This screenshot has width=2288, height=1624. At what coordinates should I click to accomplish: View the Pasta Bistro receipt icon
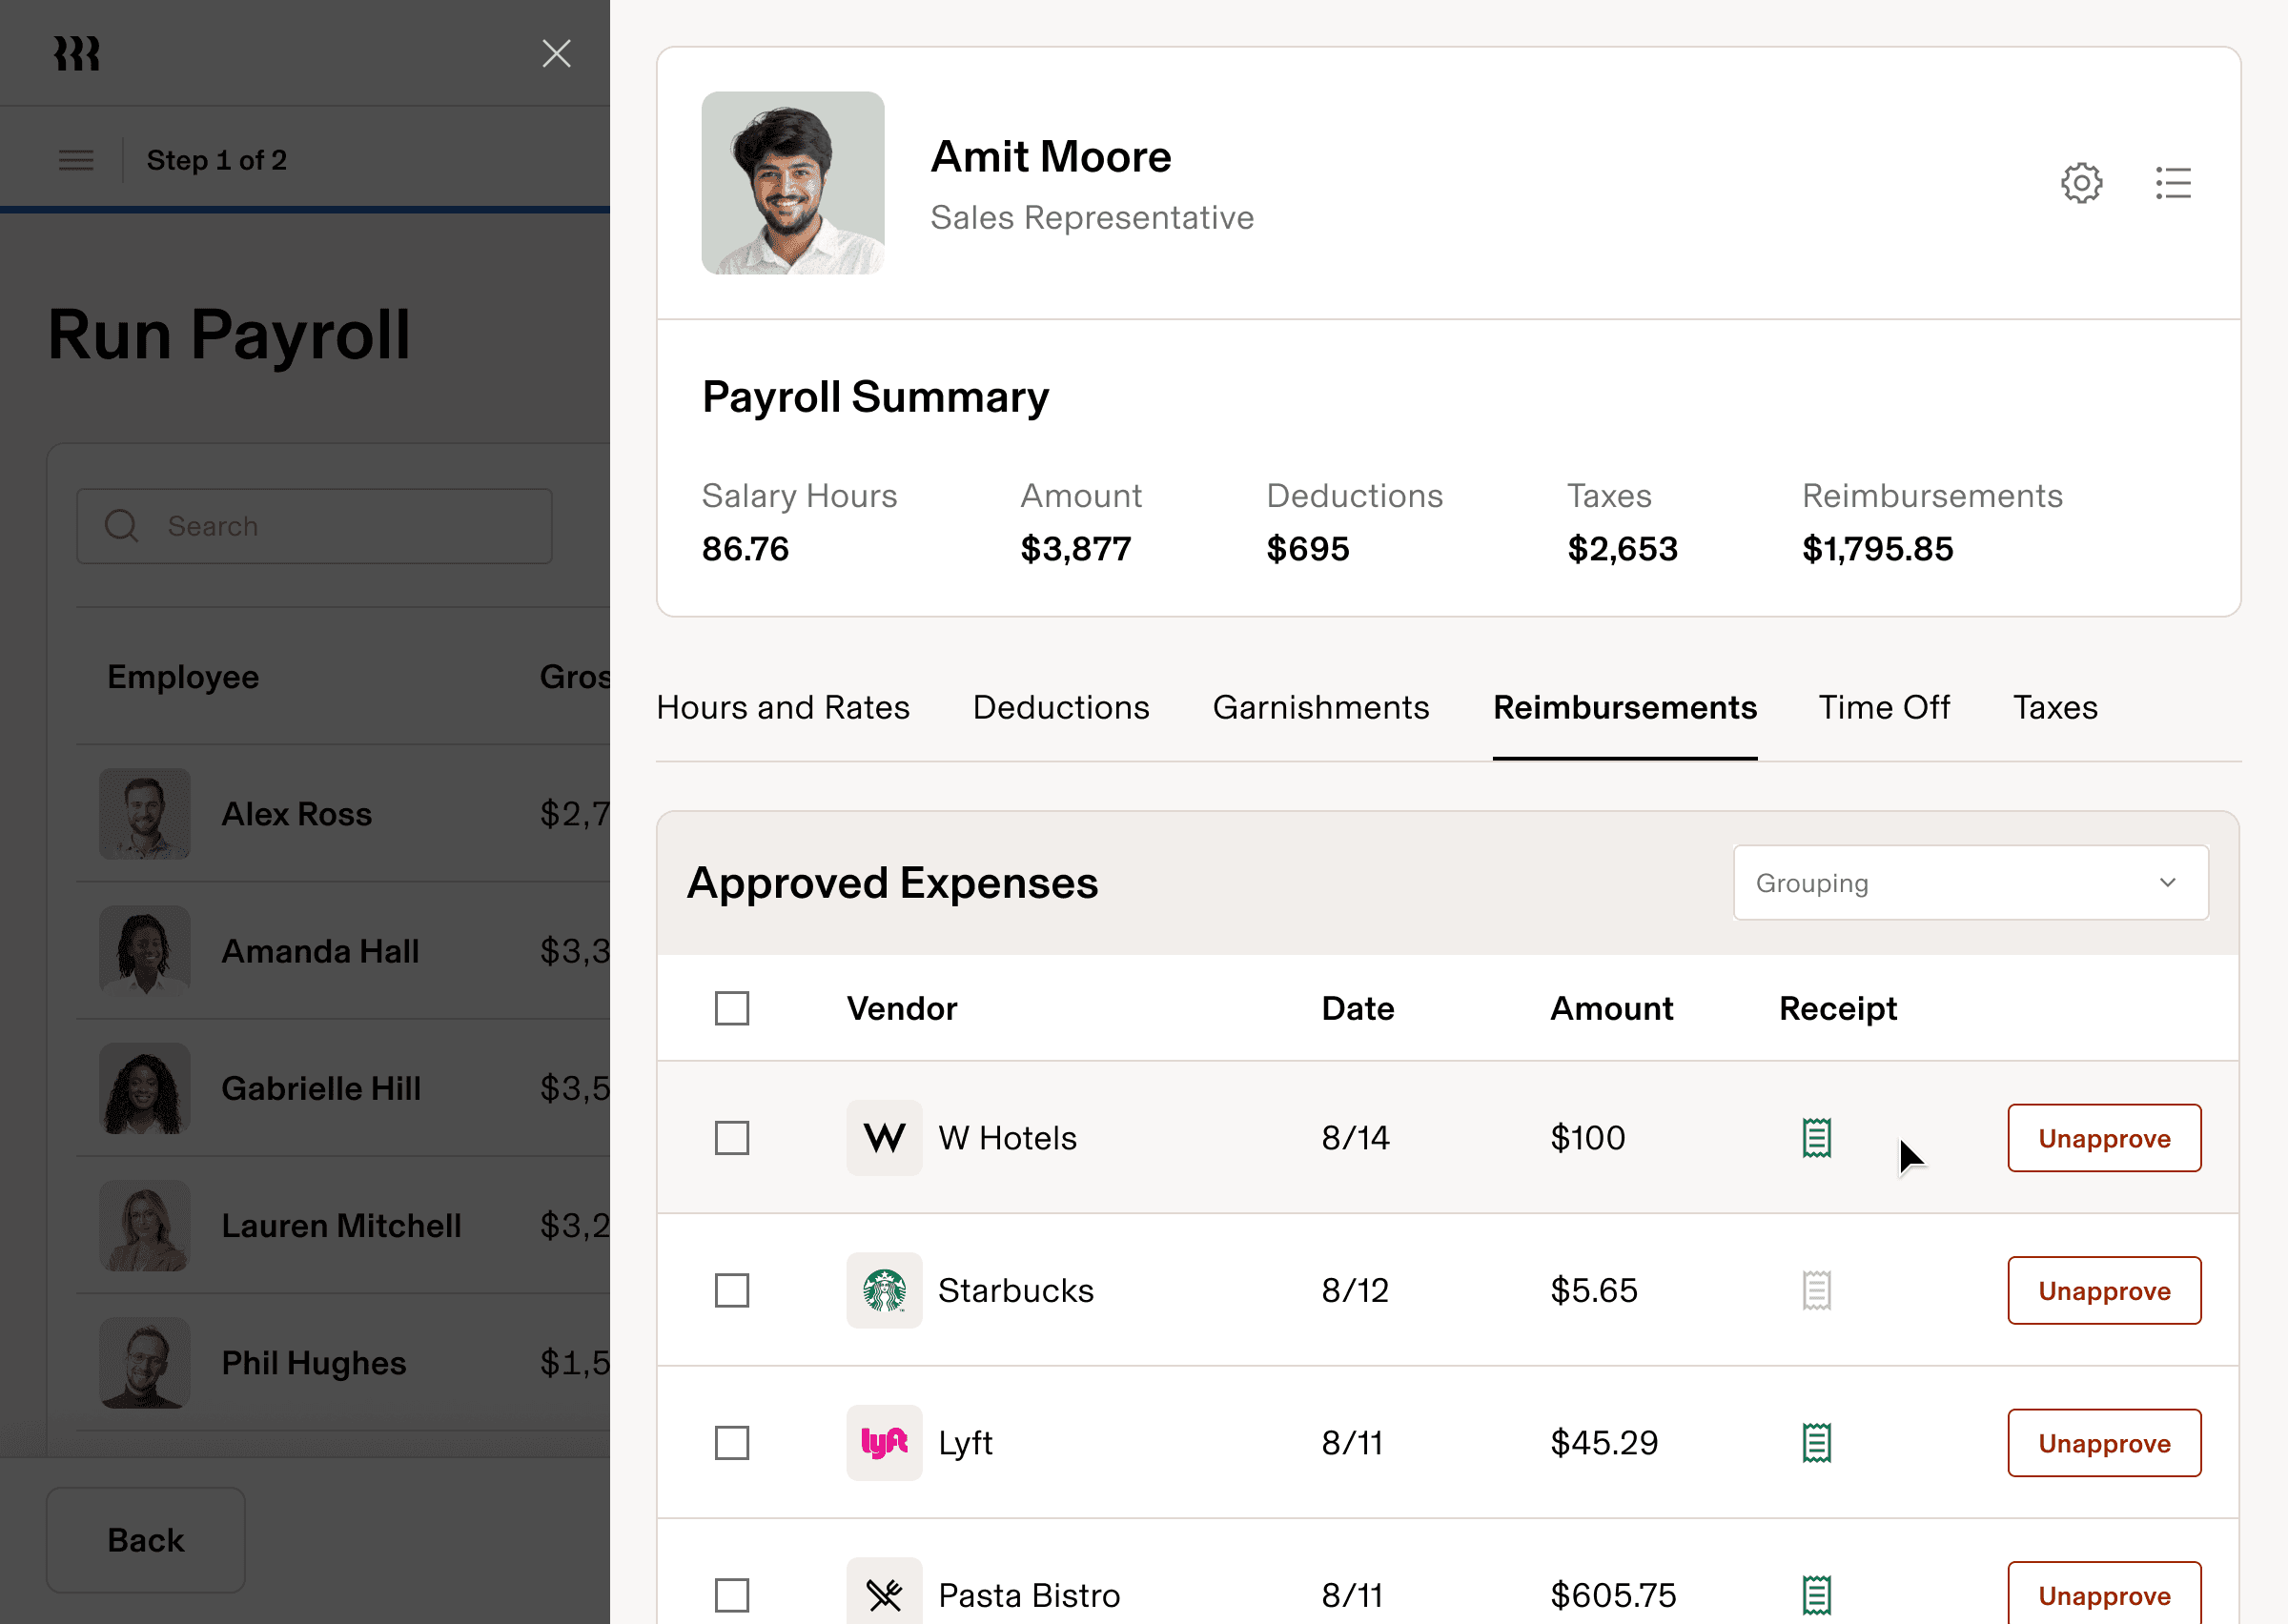1816,1595
